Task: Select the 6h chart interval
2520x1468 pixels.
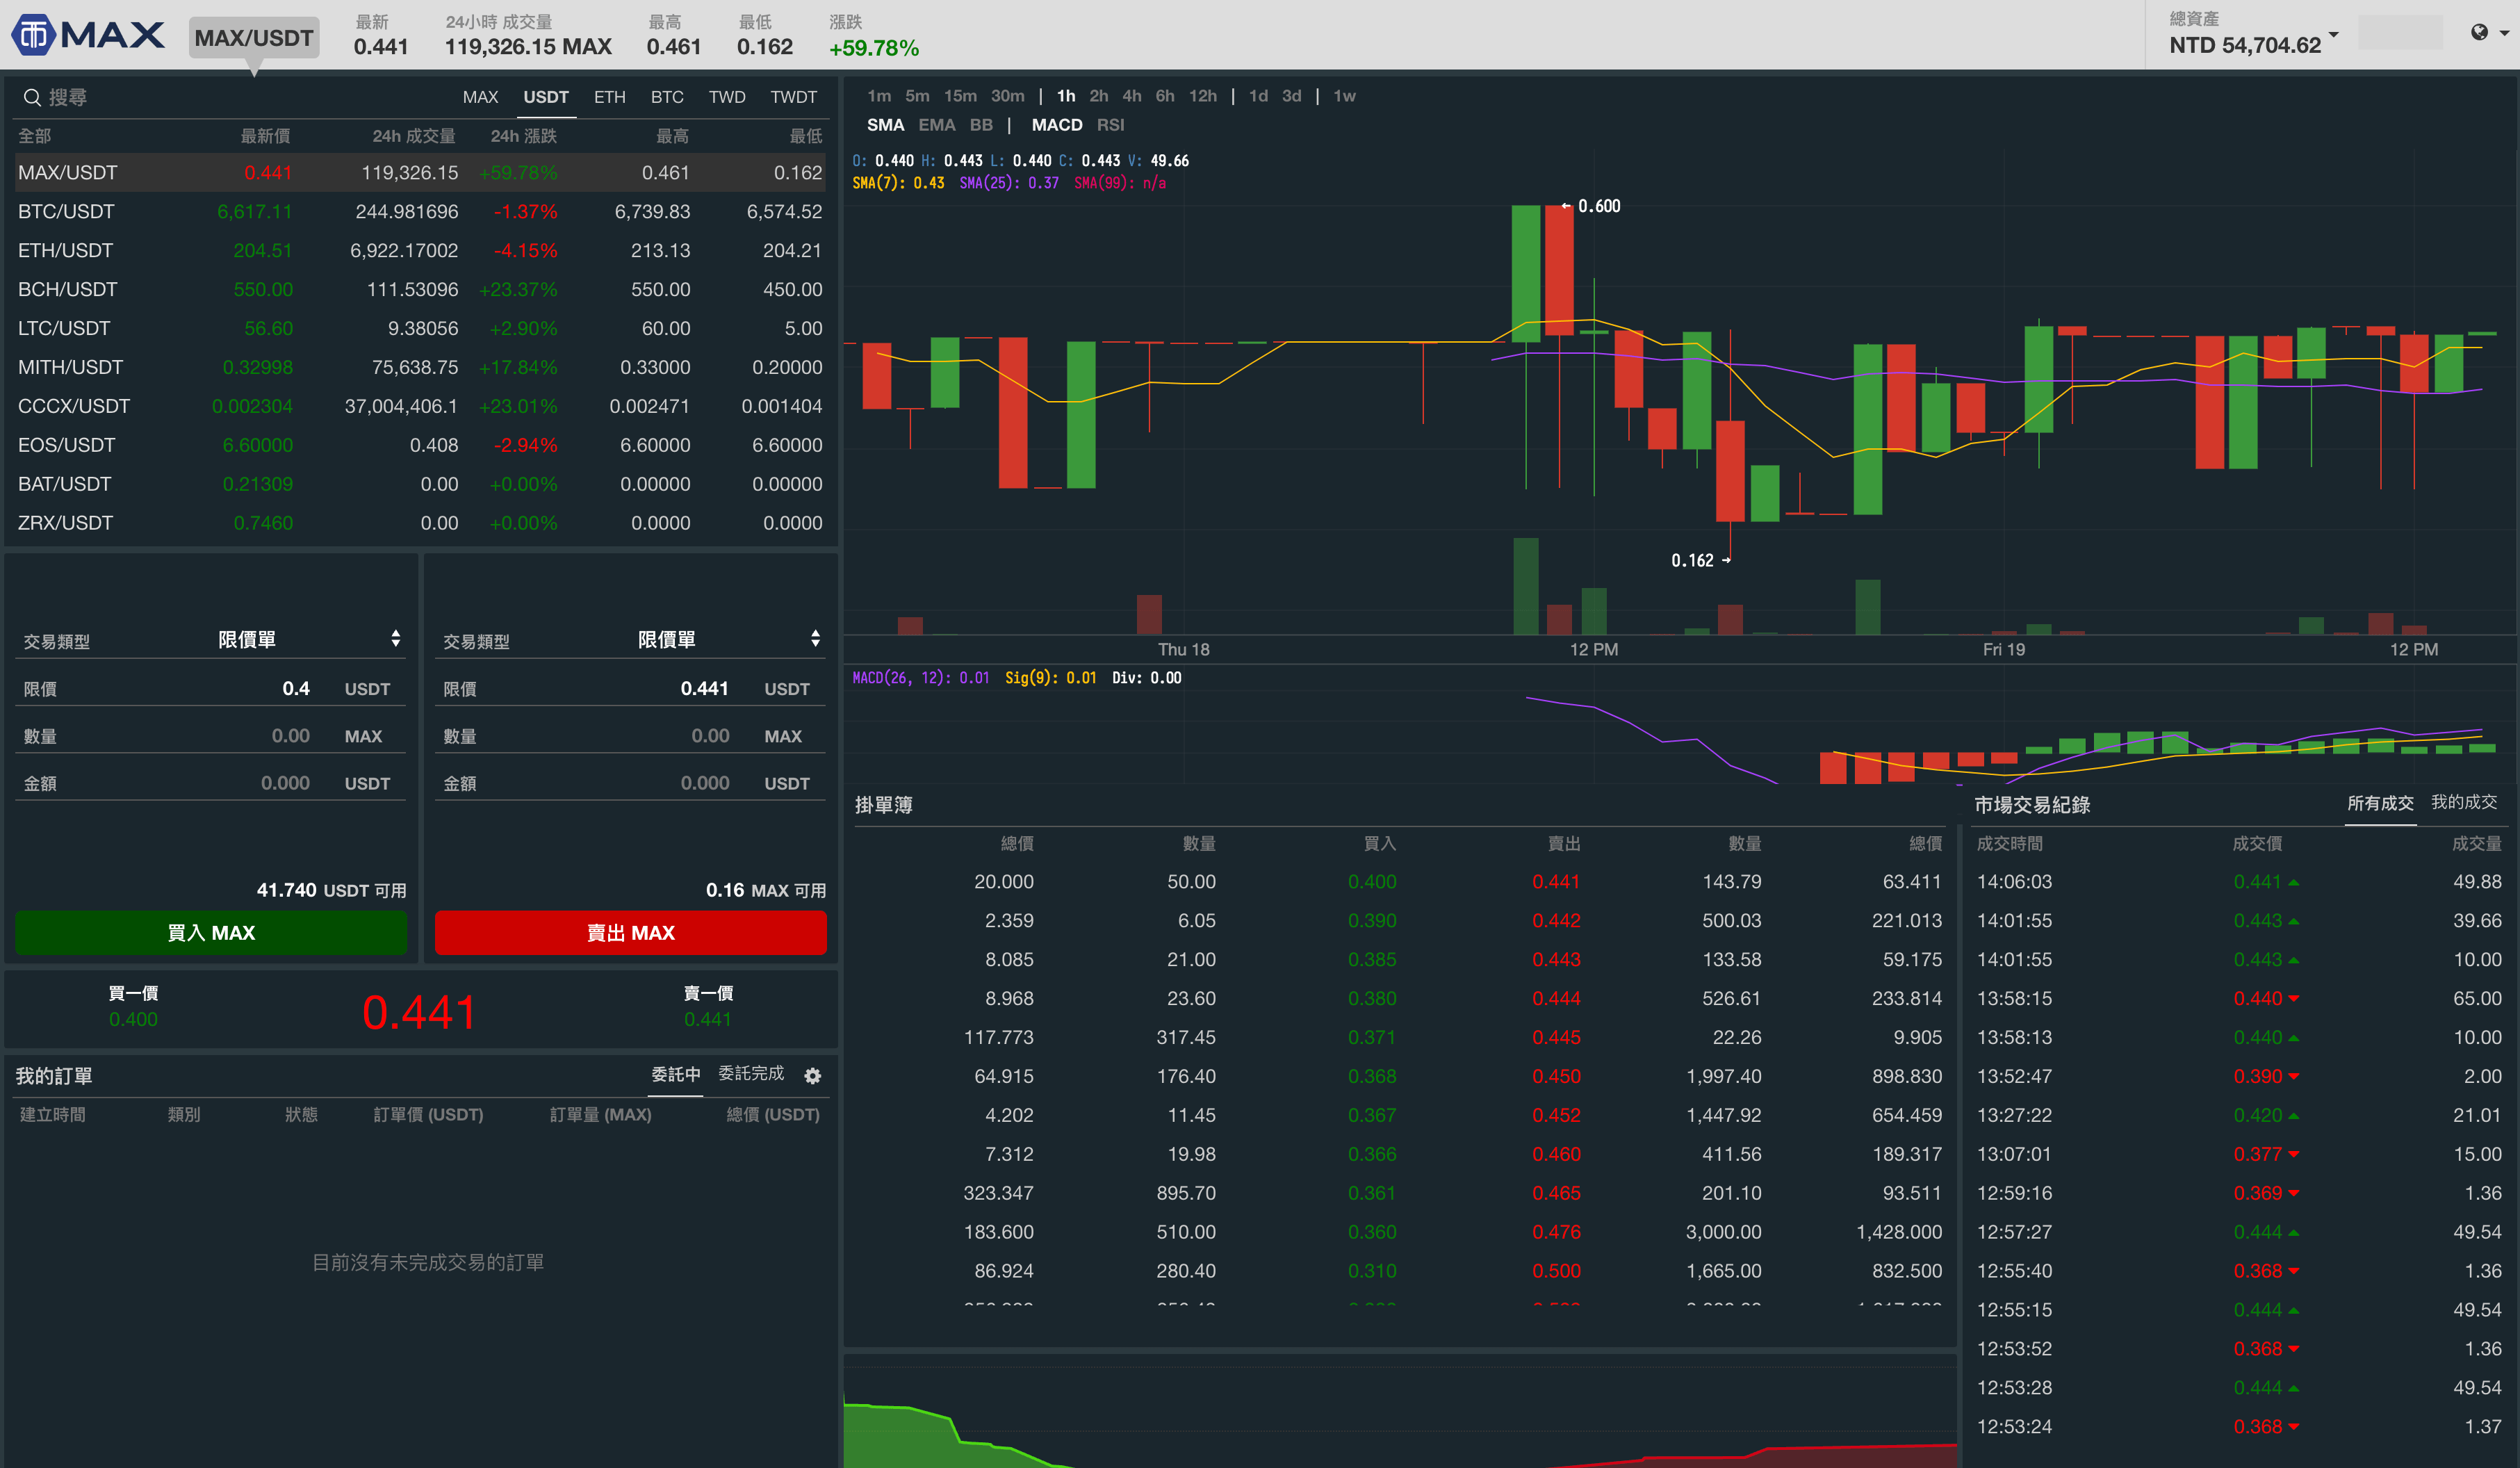Action: pyautogui.click(x=1165, y=96)
